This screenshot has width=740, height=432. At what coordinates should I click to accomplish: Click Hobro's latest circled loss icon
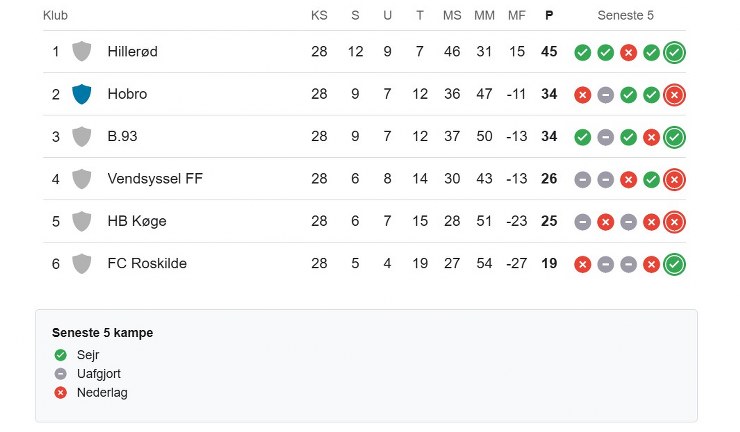(x=675, y=95)
